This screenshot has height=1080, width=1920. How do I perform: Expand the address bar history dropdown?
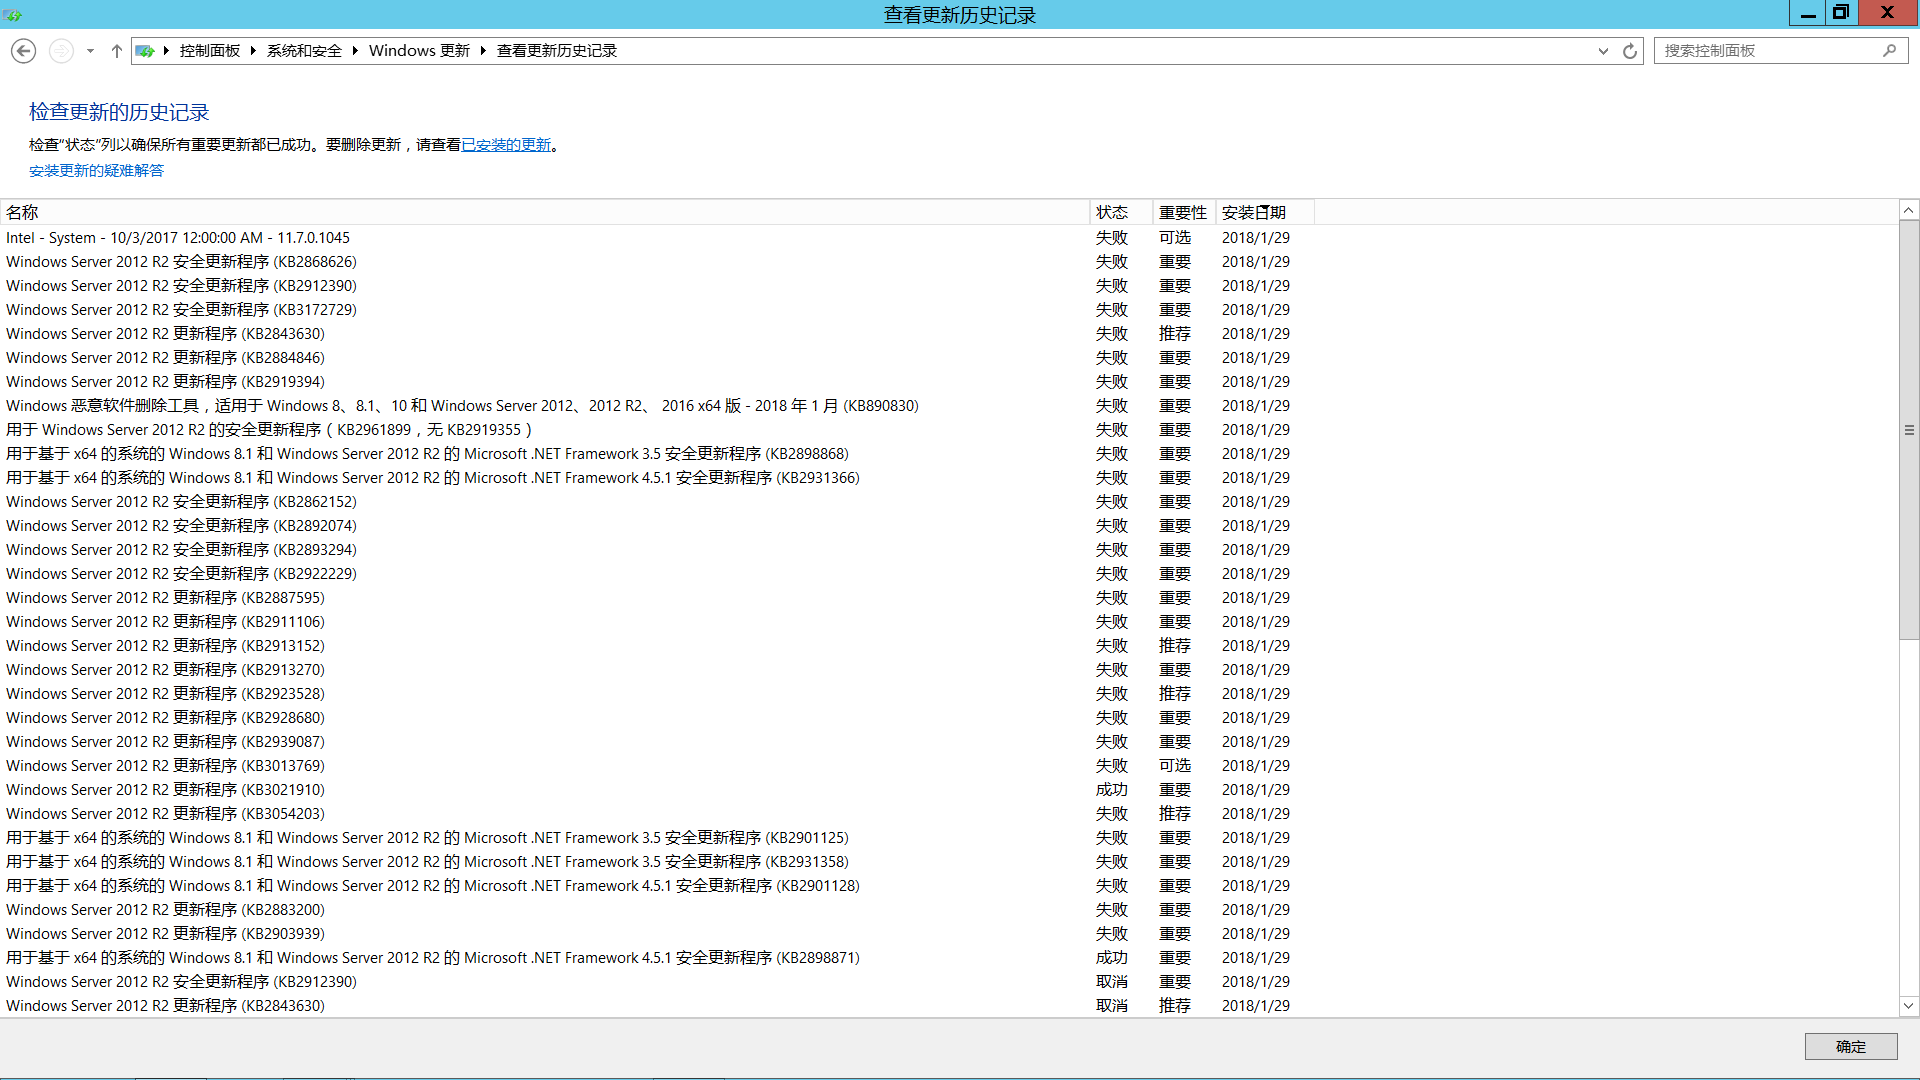pos(1603,51)
